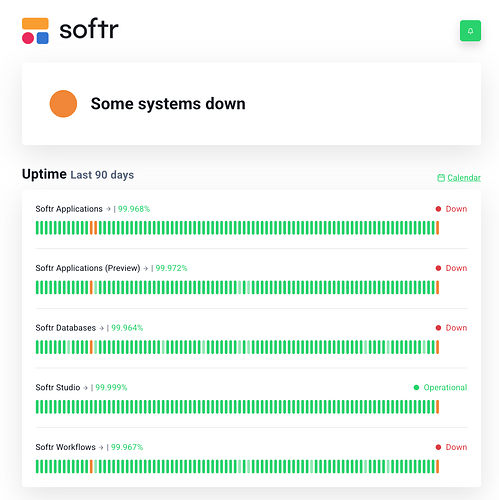The height and width of the screenshot is (500, 499).
Task: Click arrow next to Softr Databases
Action: (101, 328)
